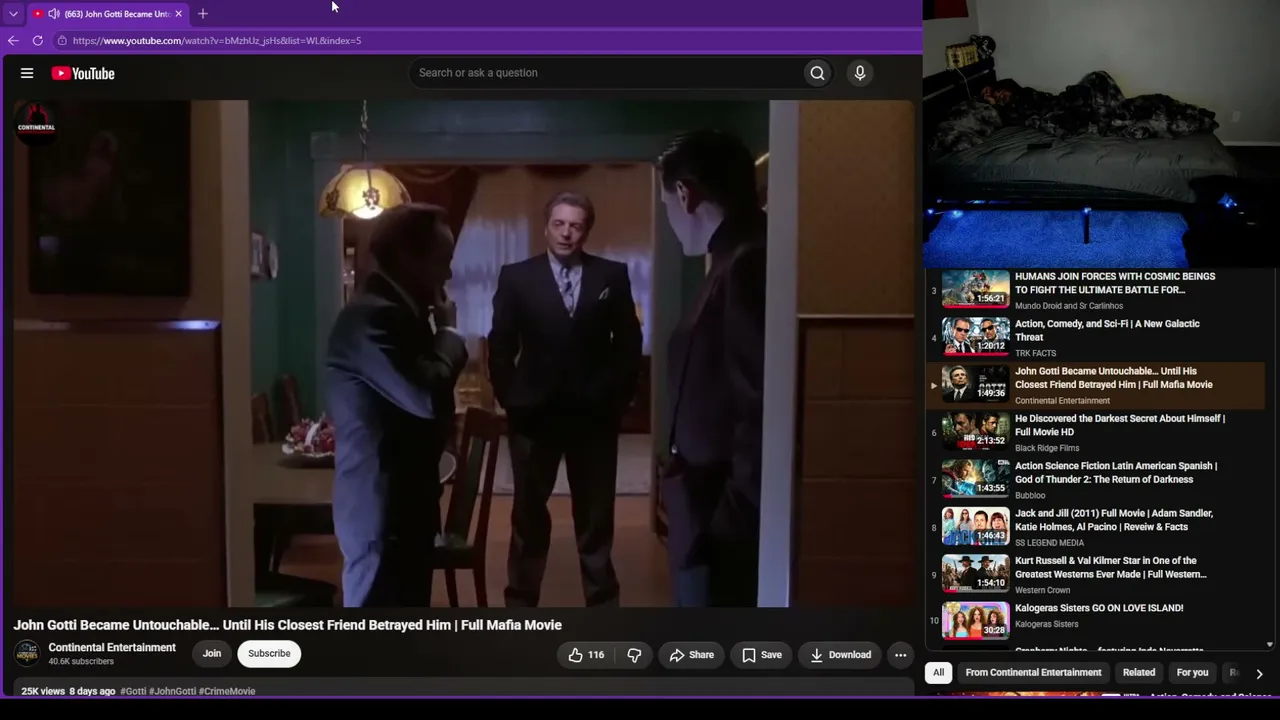Reload the current YouTube page
Viewport: 1280px width, 720px height.
(38, 41)
